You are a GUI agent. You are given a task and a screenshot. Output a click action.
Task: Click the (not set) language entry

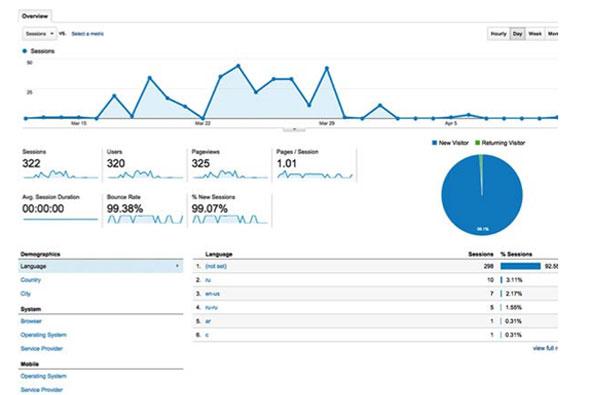coord(216,266)
